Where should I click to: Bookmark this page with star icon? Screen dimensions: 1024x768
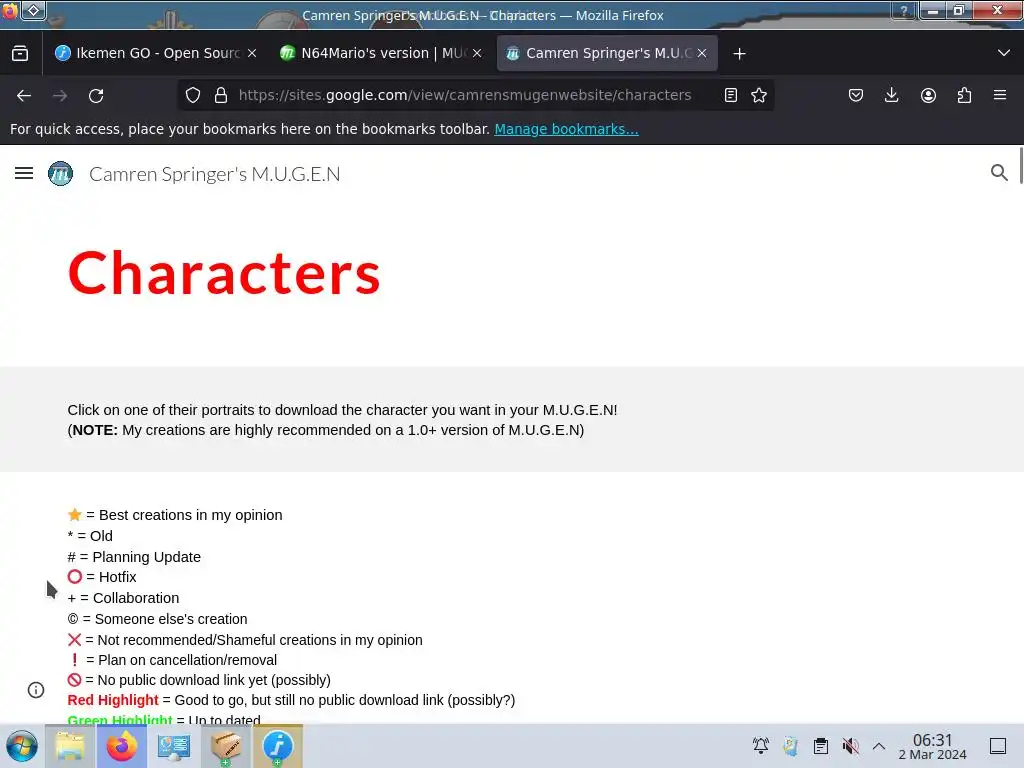pos(759,95)
